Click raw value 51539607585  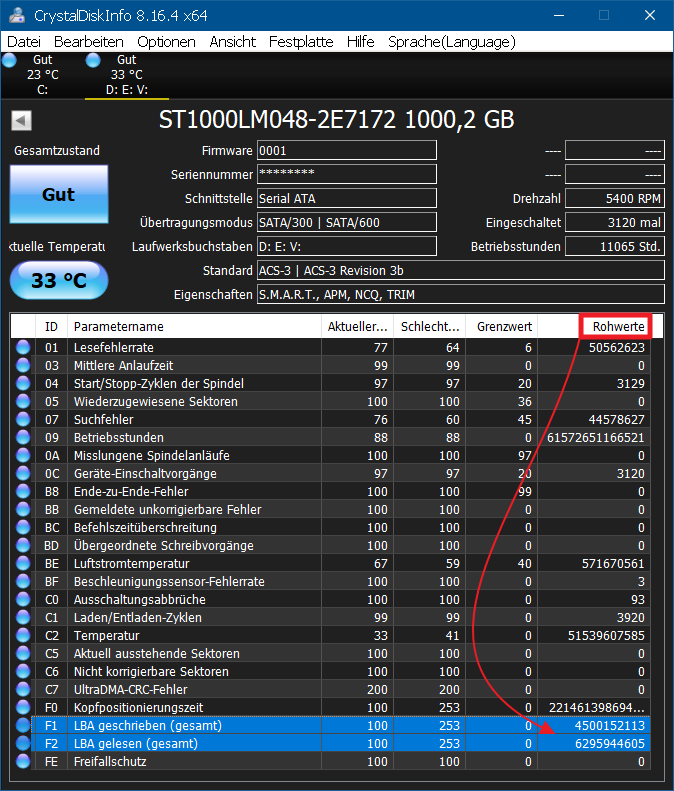606,635
